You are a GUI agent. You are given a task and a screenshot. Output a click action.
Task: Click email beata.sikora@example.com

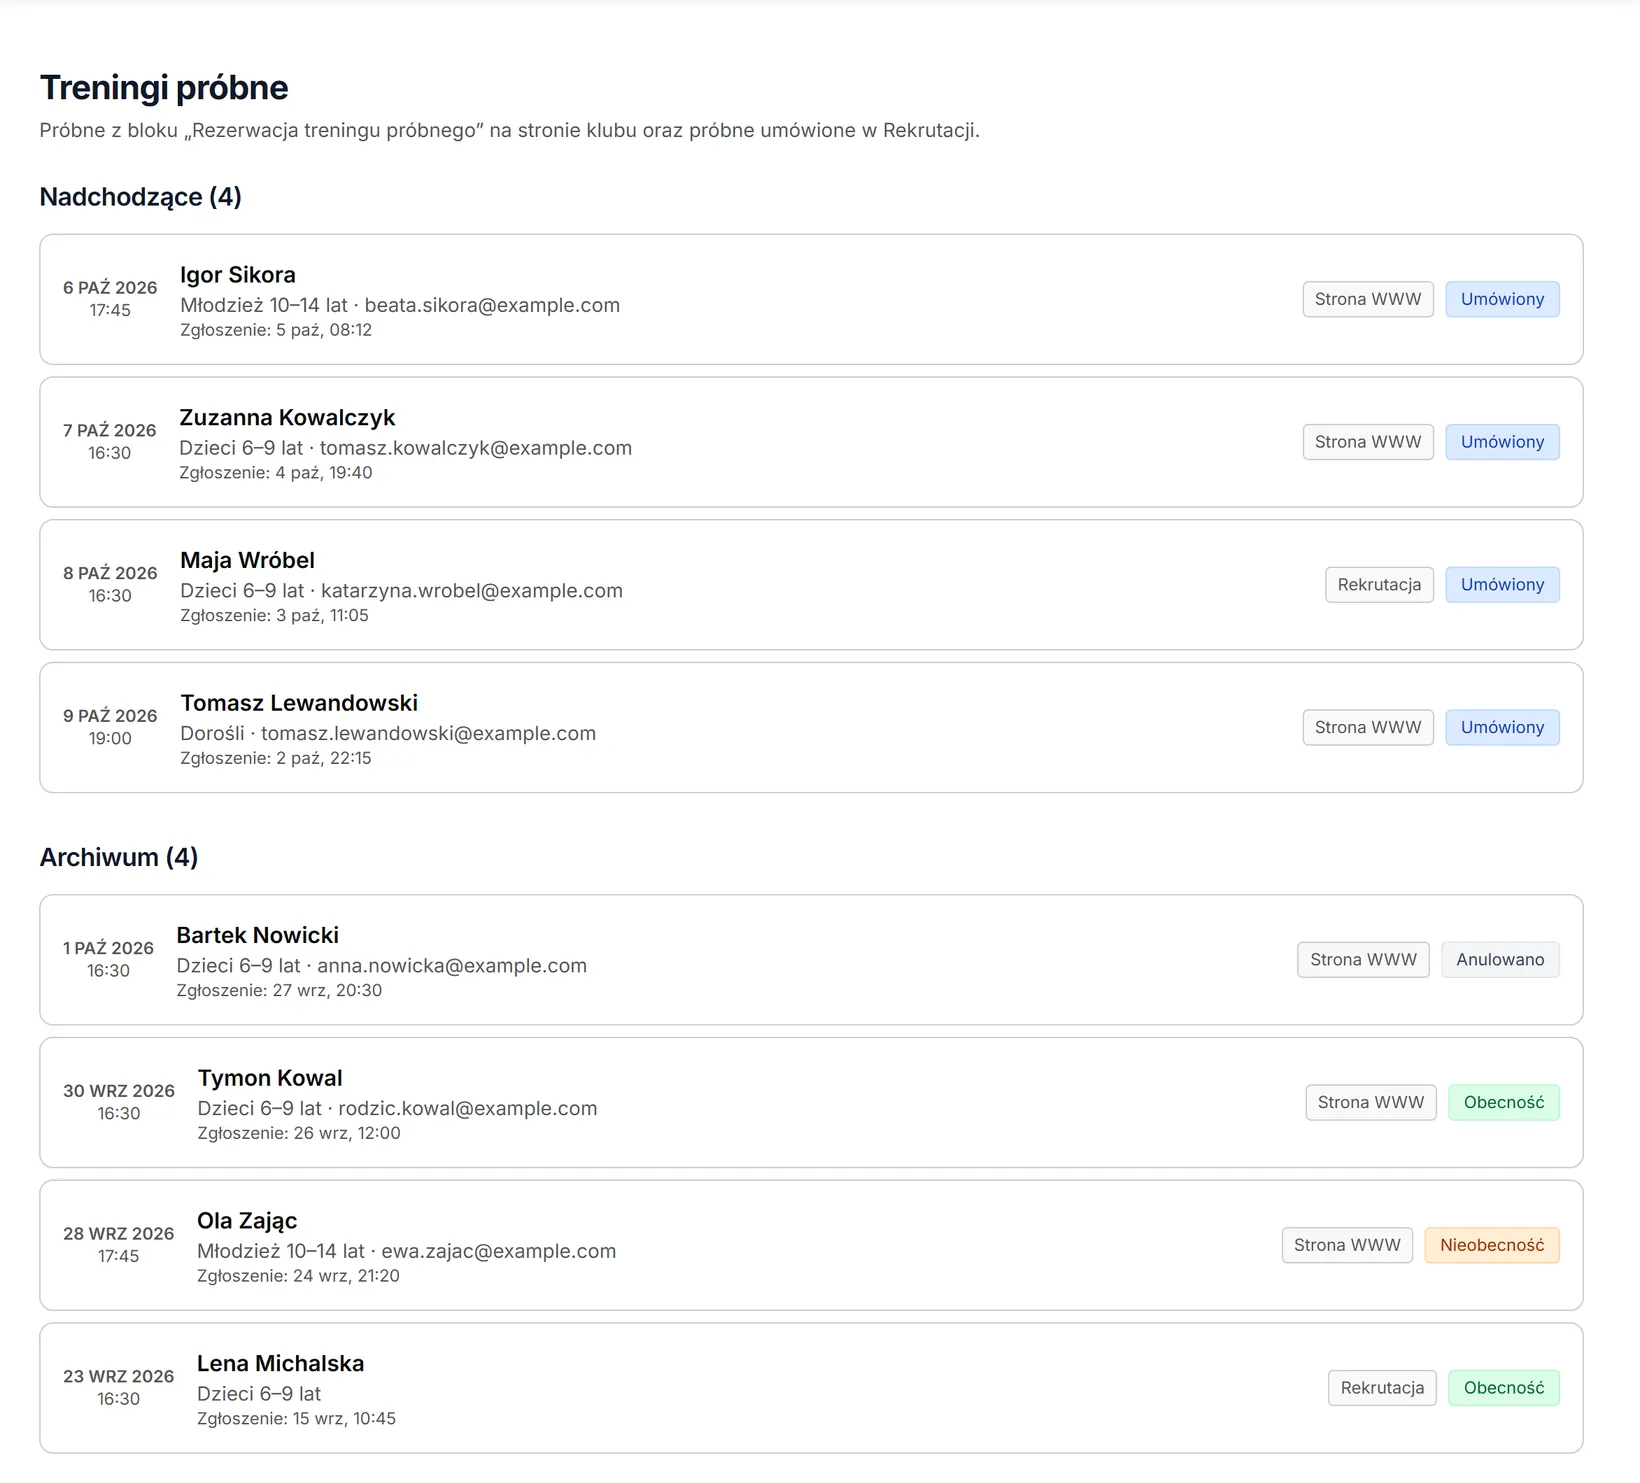(x=492, y=305)
